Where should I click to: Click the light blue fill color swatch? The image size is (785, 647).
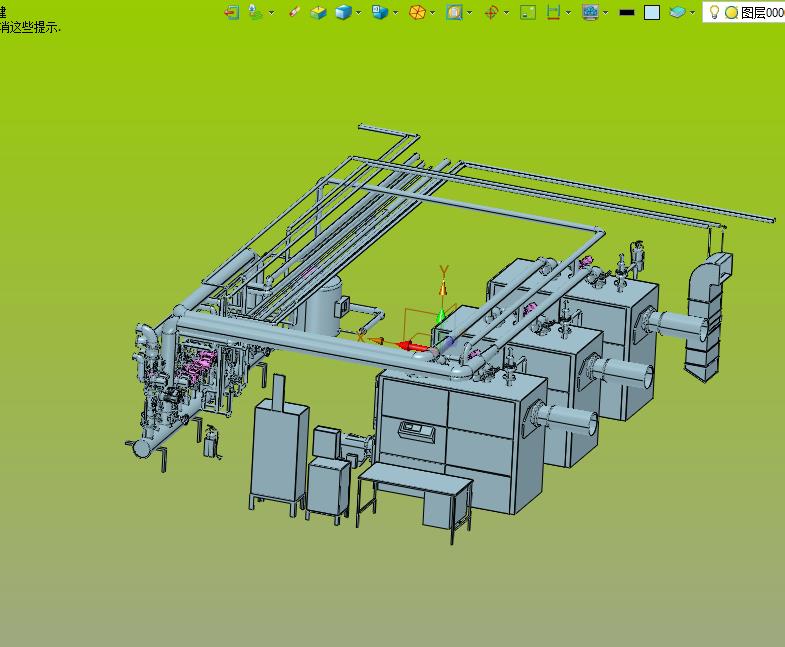pyautogui.click(x=651, y=13)
